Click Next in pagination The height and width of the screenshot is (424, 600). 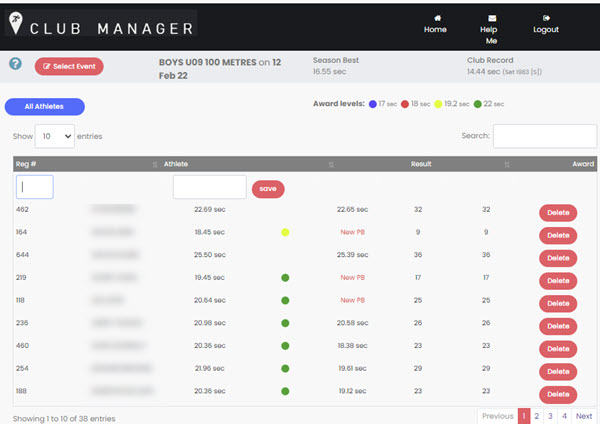[583, 416]
